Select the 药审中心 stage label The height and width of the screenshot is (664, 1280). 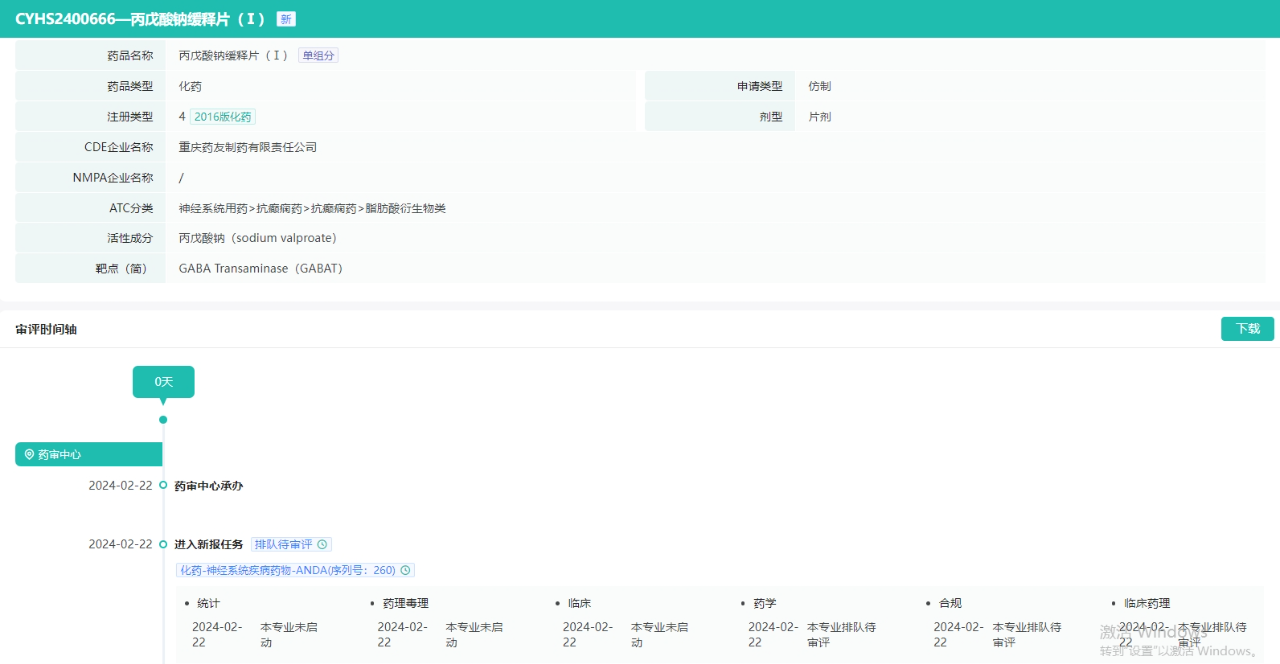(x=60, y=455)
